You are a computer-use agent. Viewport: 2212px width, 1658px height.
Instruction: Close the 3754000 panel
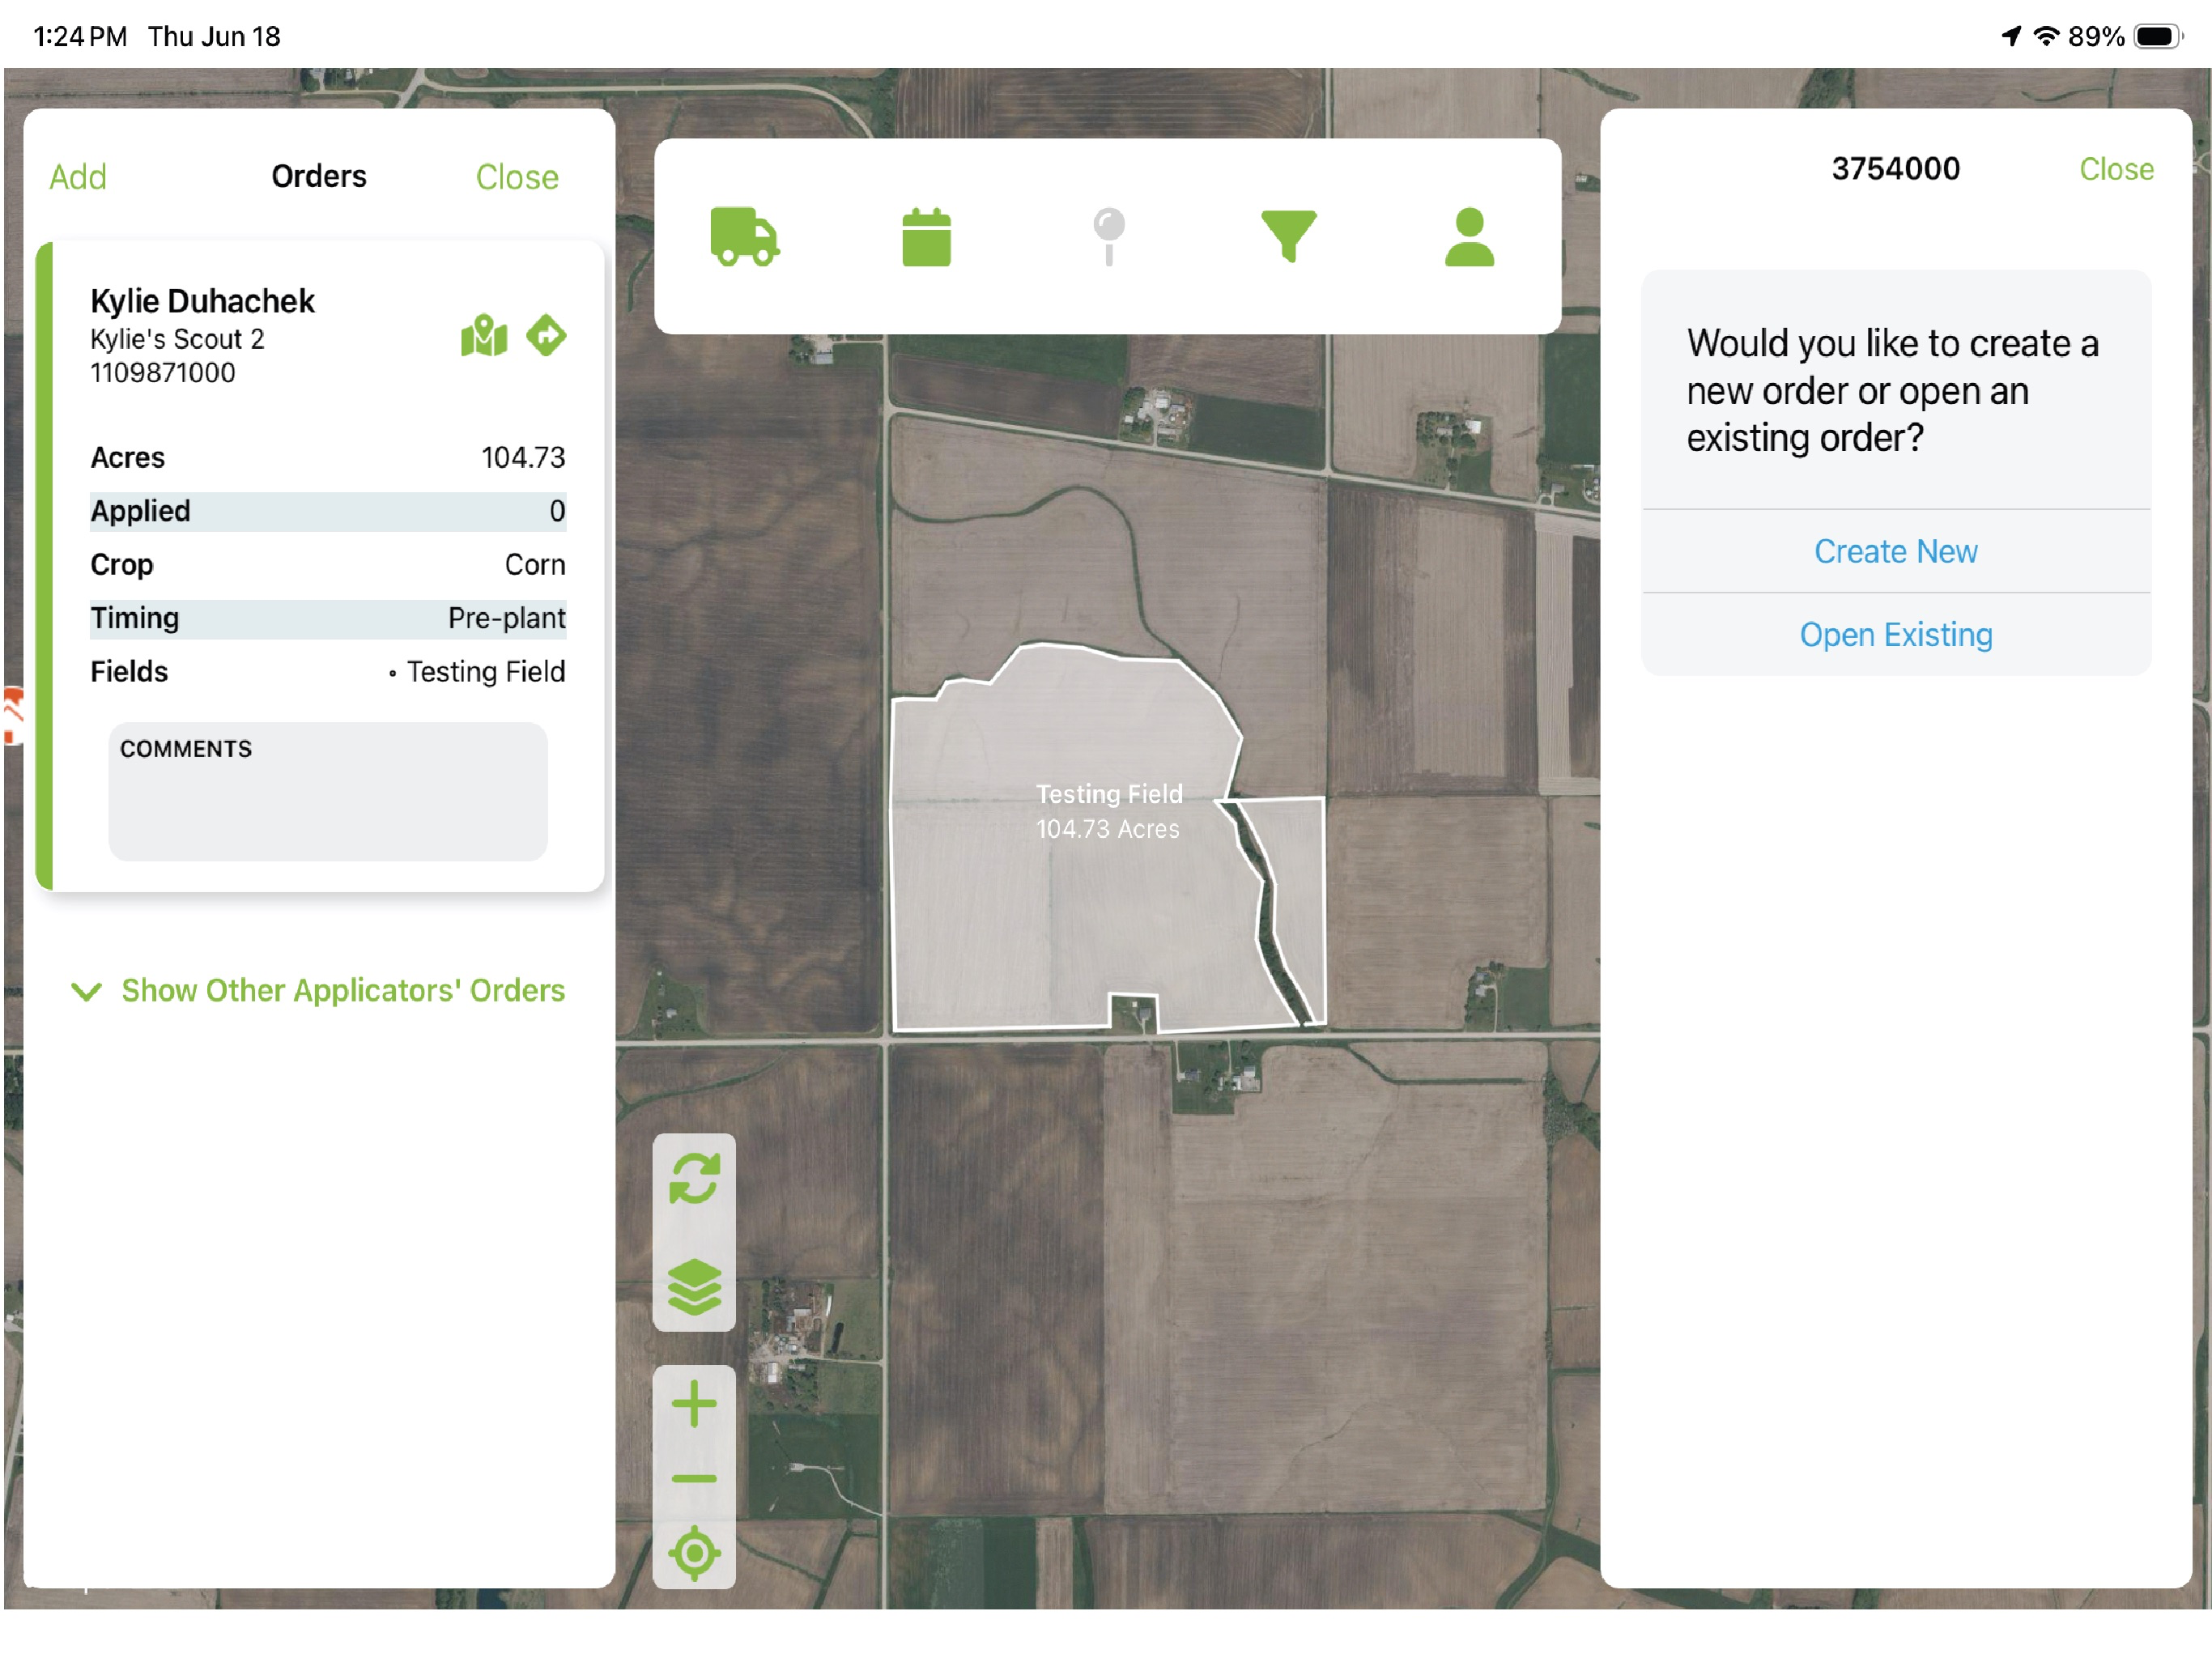[2116, 169]
